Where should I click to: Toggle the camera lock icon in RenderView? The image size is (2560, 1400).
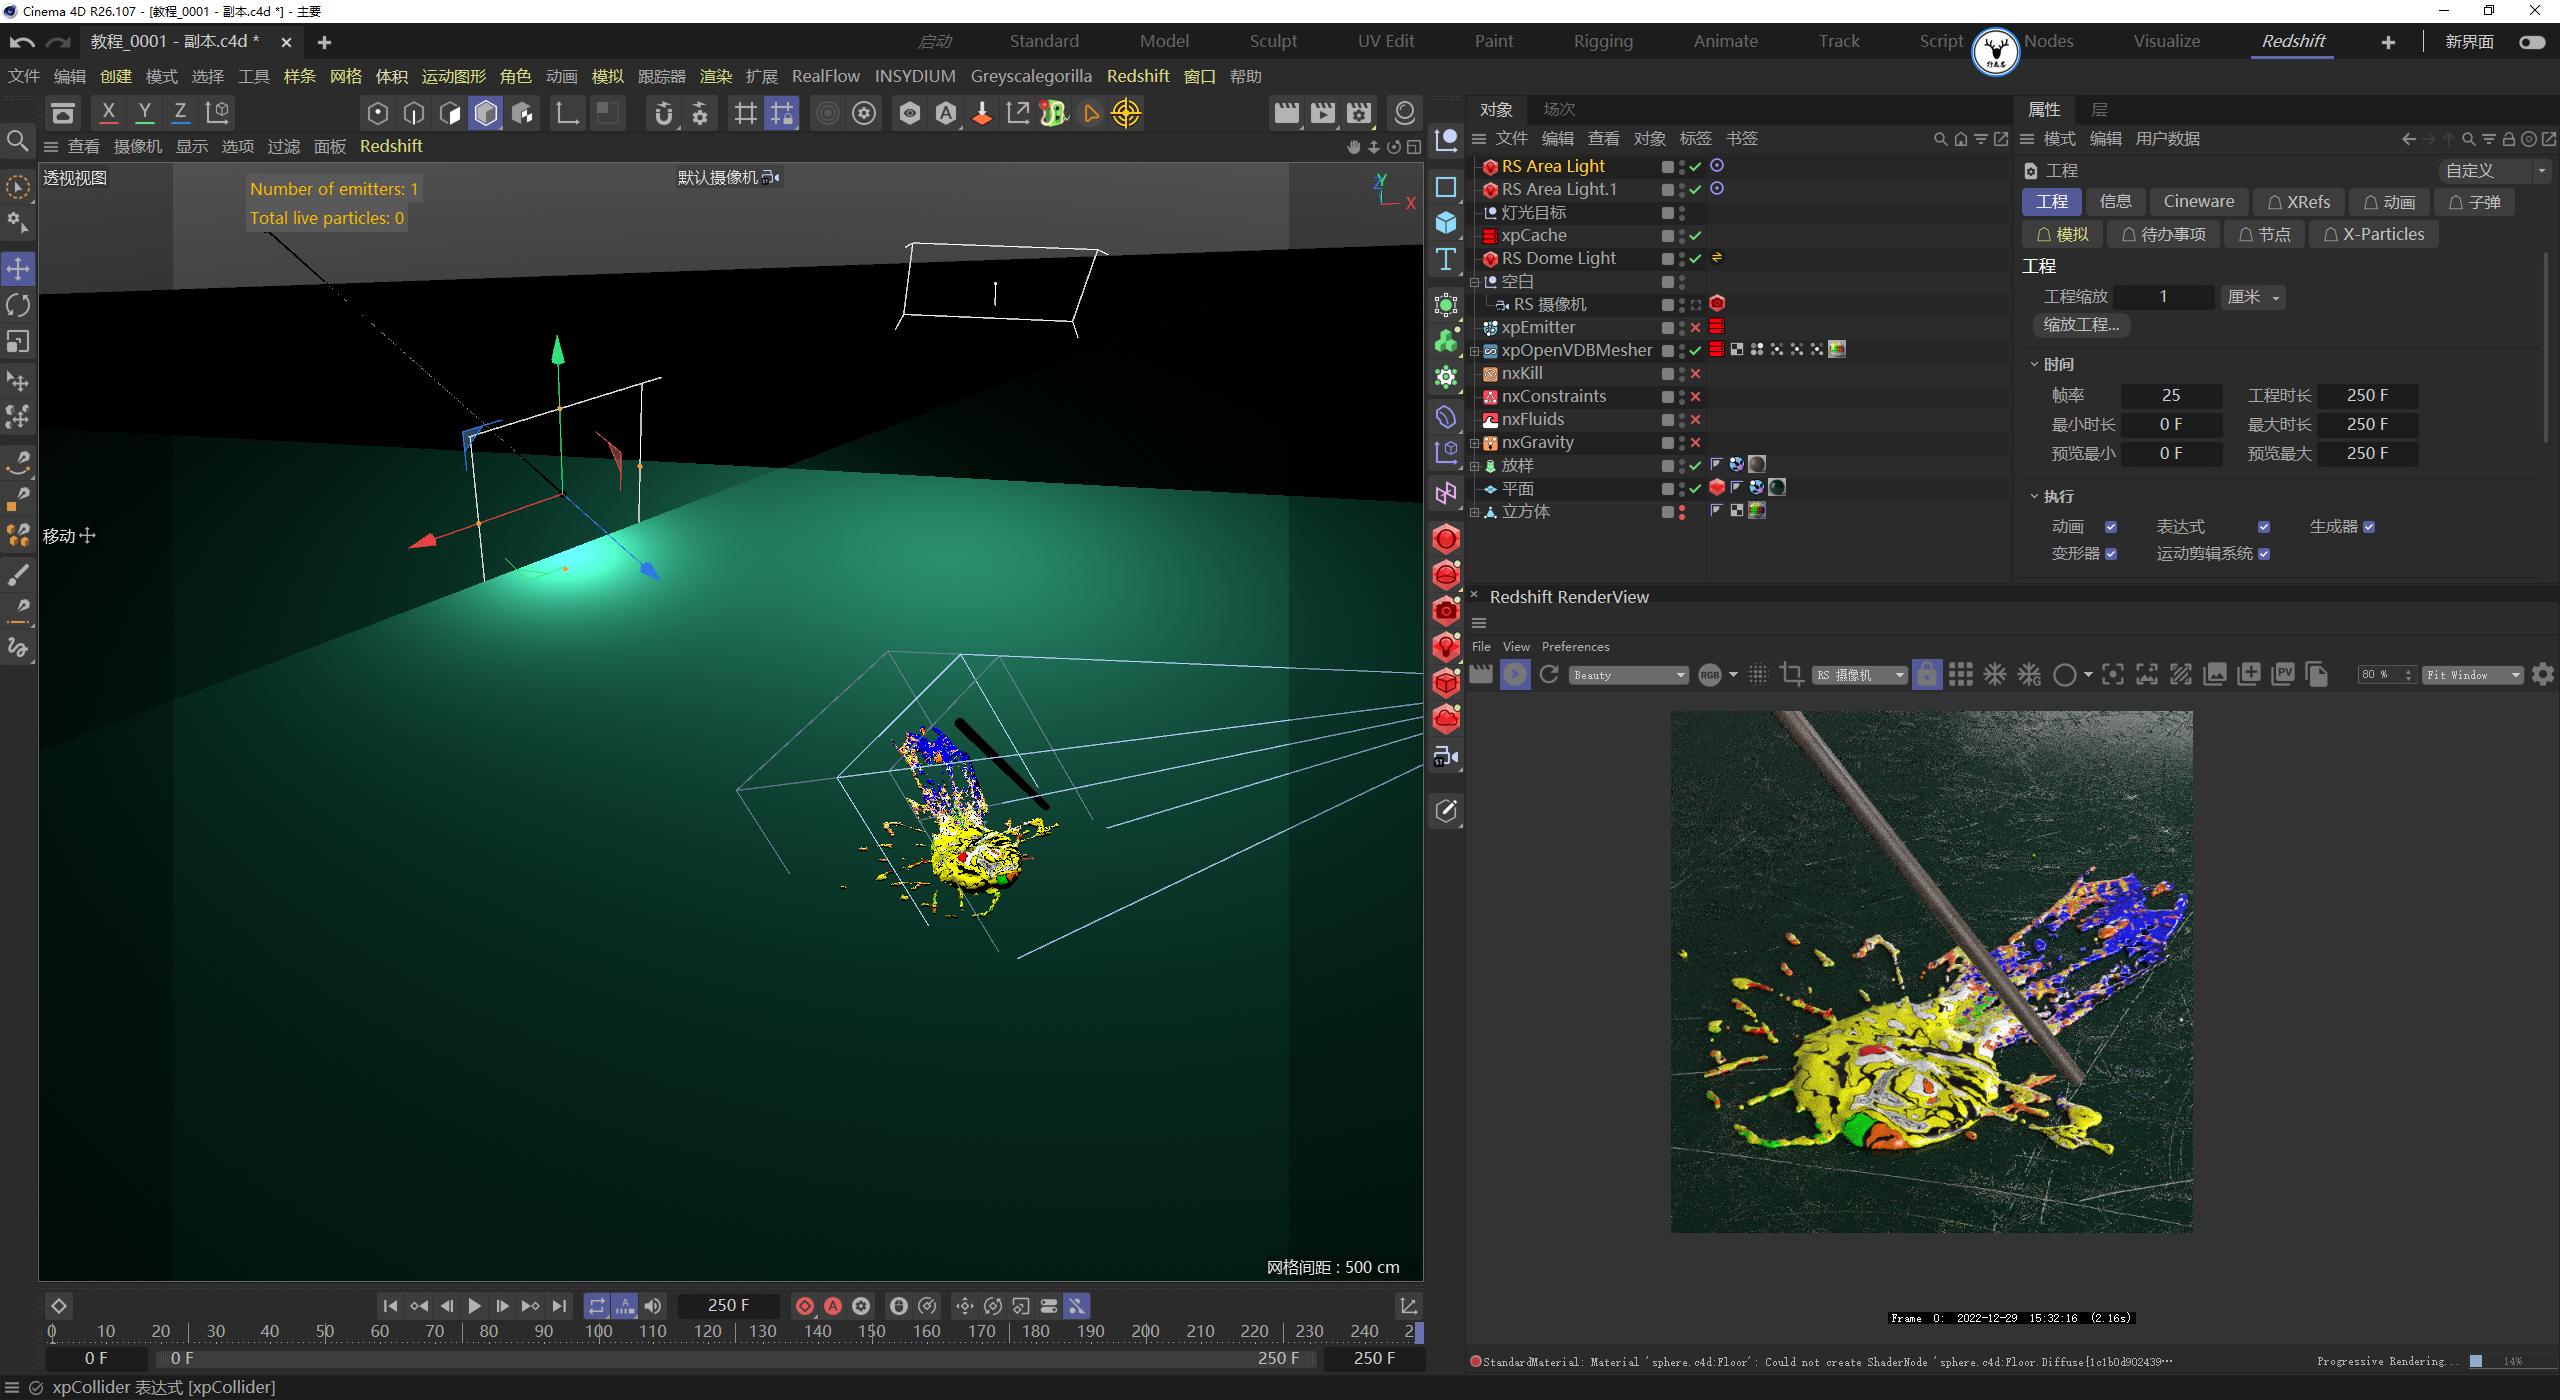[x=1926, y=674]
